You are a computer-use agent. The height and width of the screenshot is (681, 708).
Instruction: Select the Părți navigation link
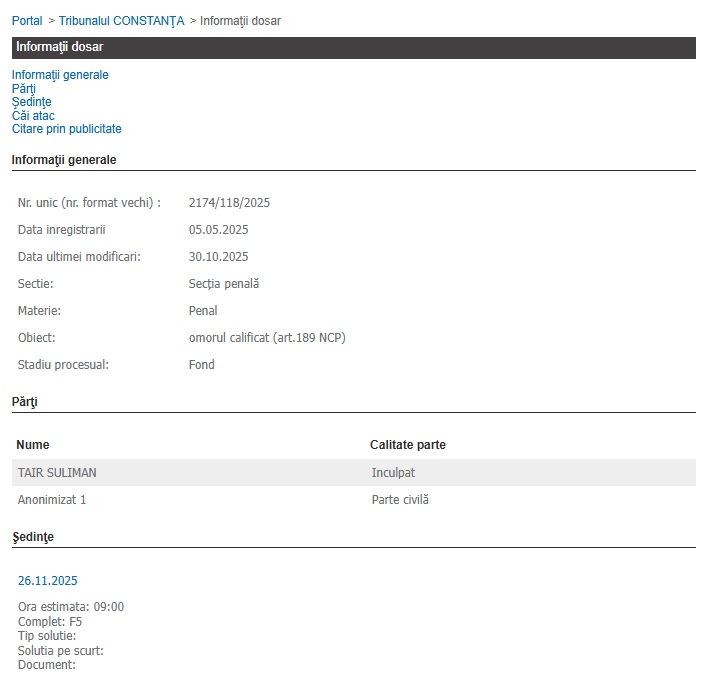pos(24,89)
